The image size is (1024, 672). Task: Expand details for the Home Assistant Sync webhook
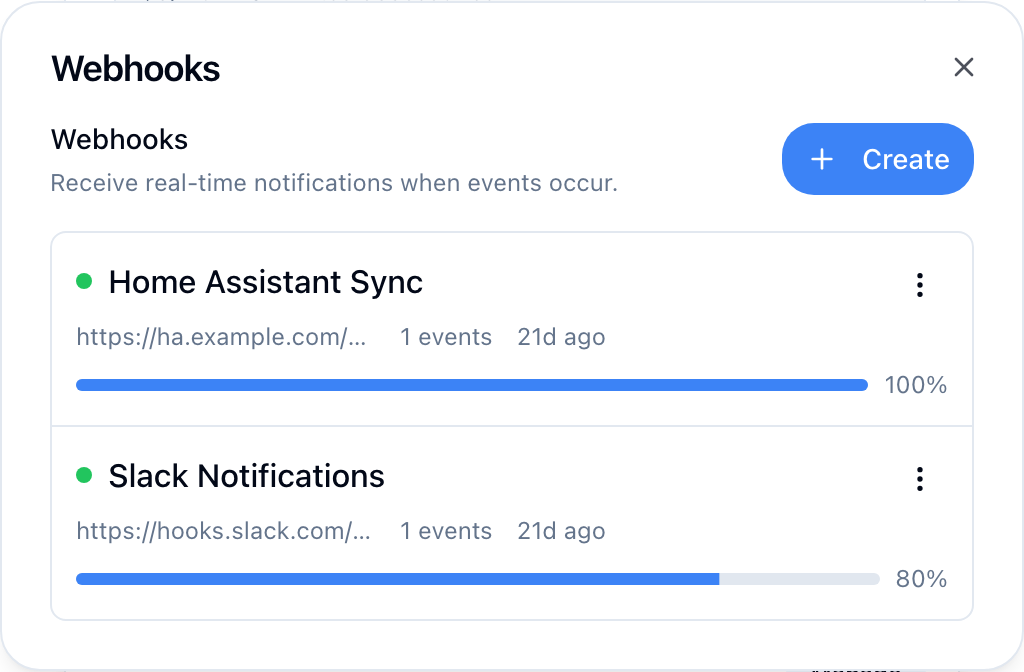(265, 282)
